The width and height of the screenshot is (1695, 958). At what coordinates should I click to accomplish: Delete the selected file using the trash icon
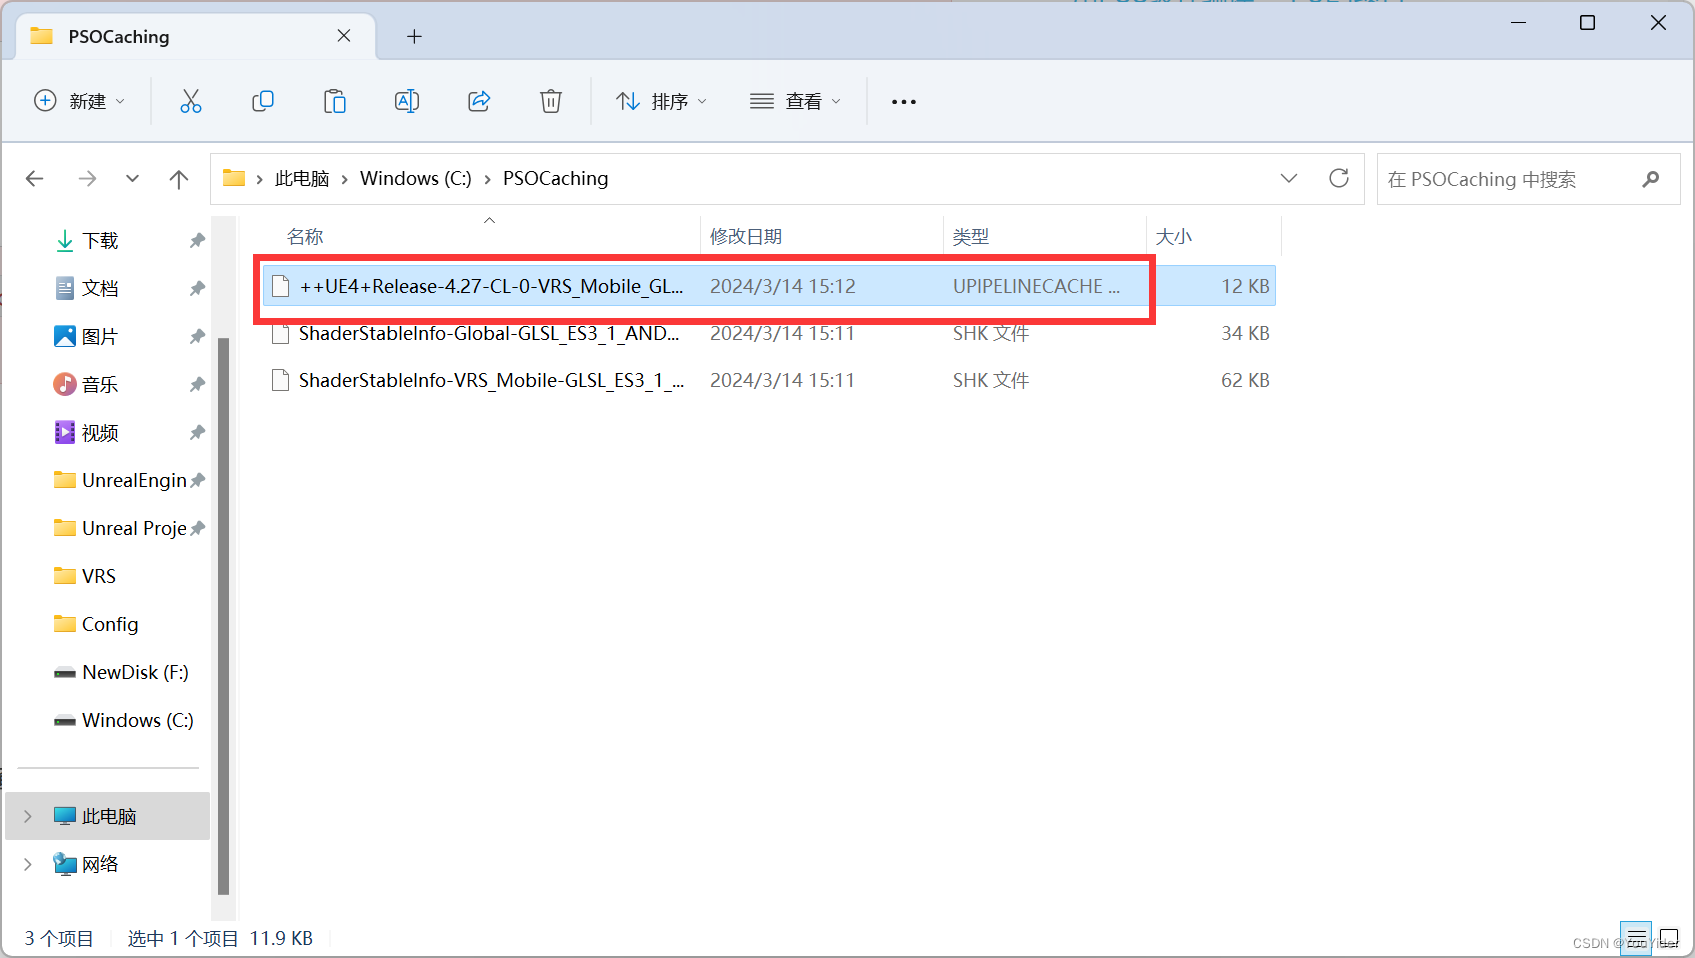click(551, 101)
